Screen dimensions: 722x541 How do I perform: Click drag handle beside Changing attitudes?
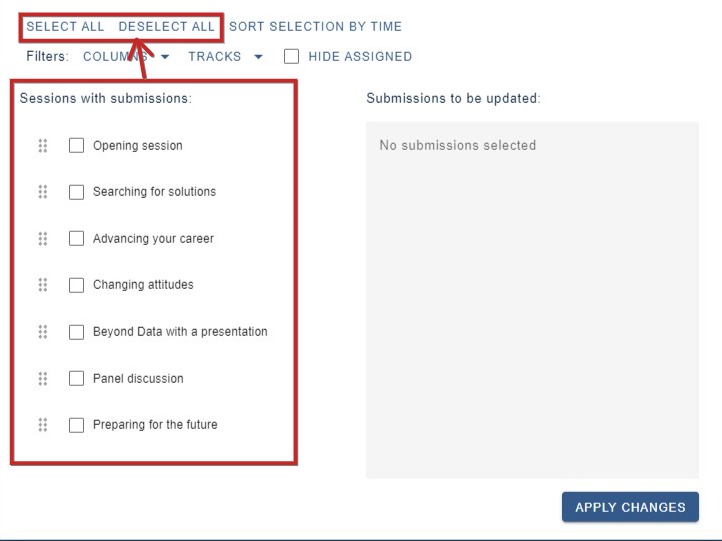(x=43, y=285)
